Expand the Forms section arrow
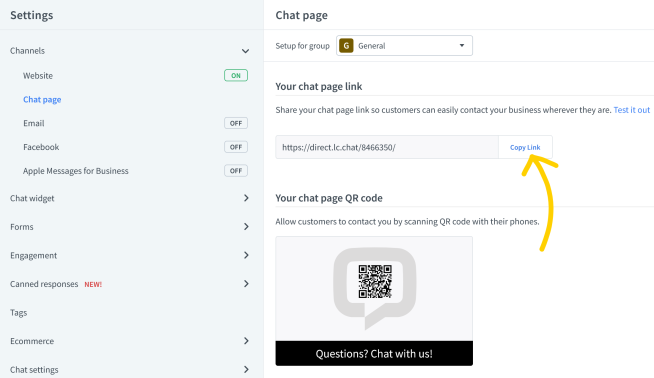This screenshot has height=378, width=654. 246,227
